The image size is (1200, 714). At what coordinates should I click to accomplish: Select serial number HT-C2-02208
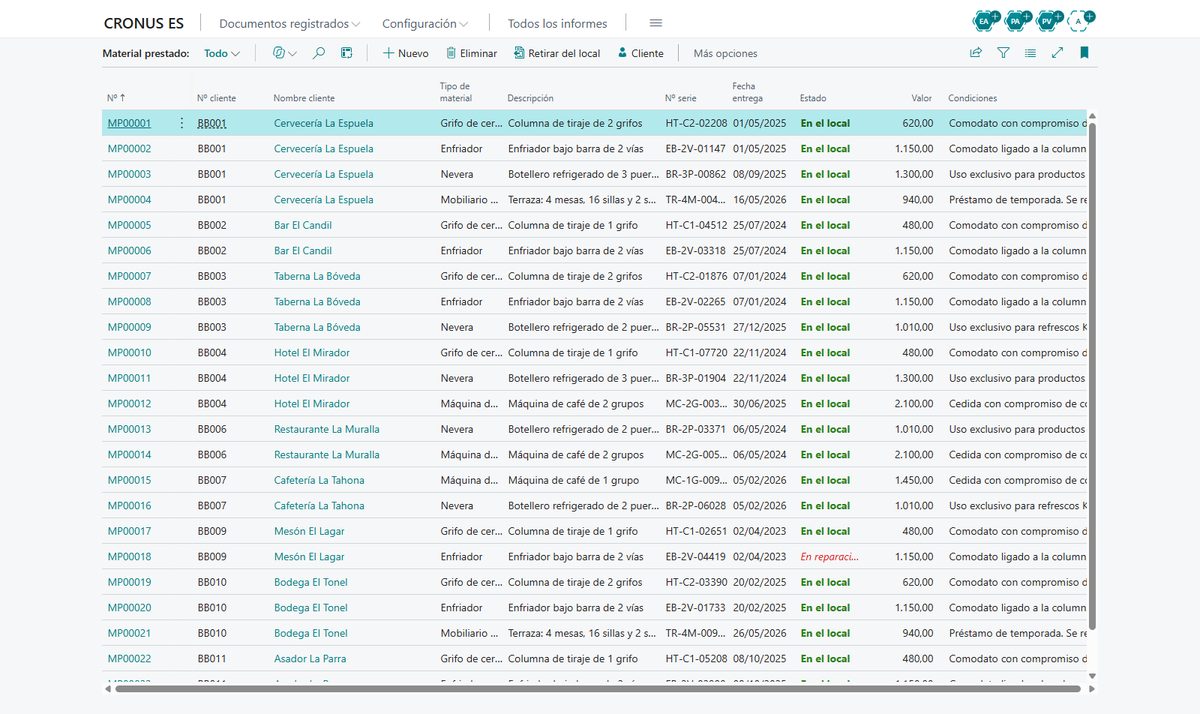point(696,123)
